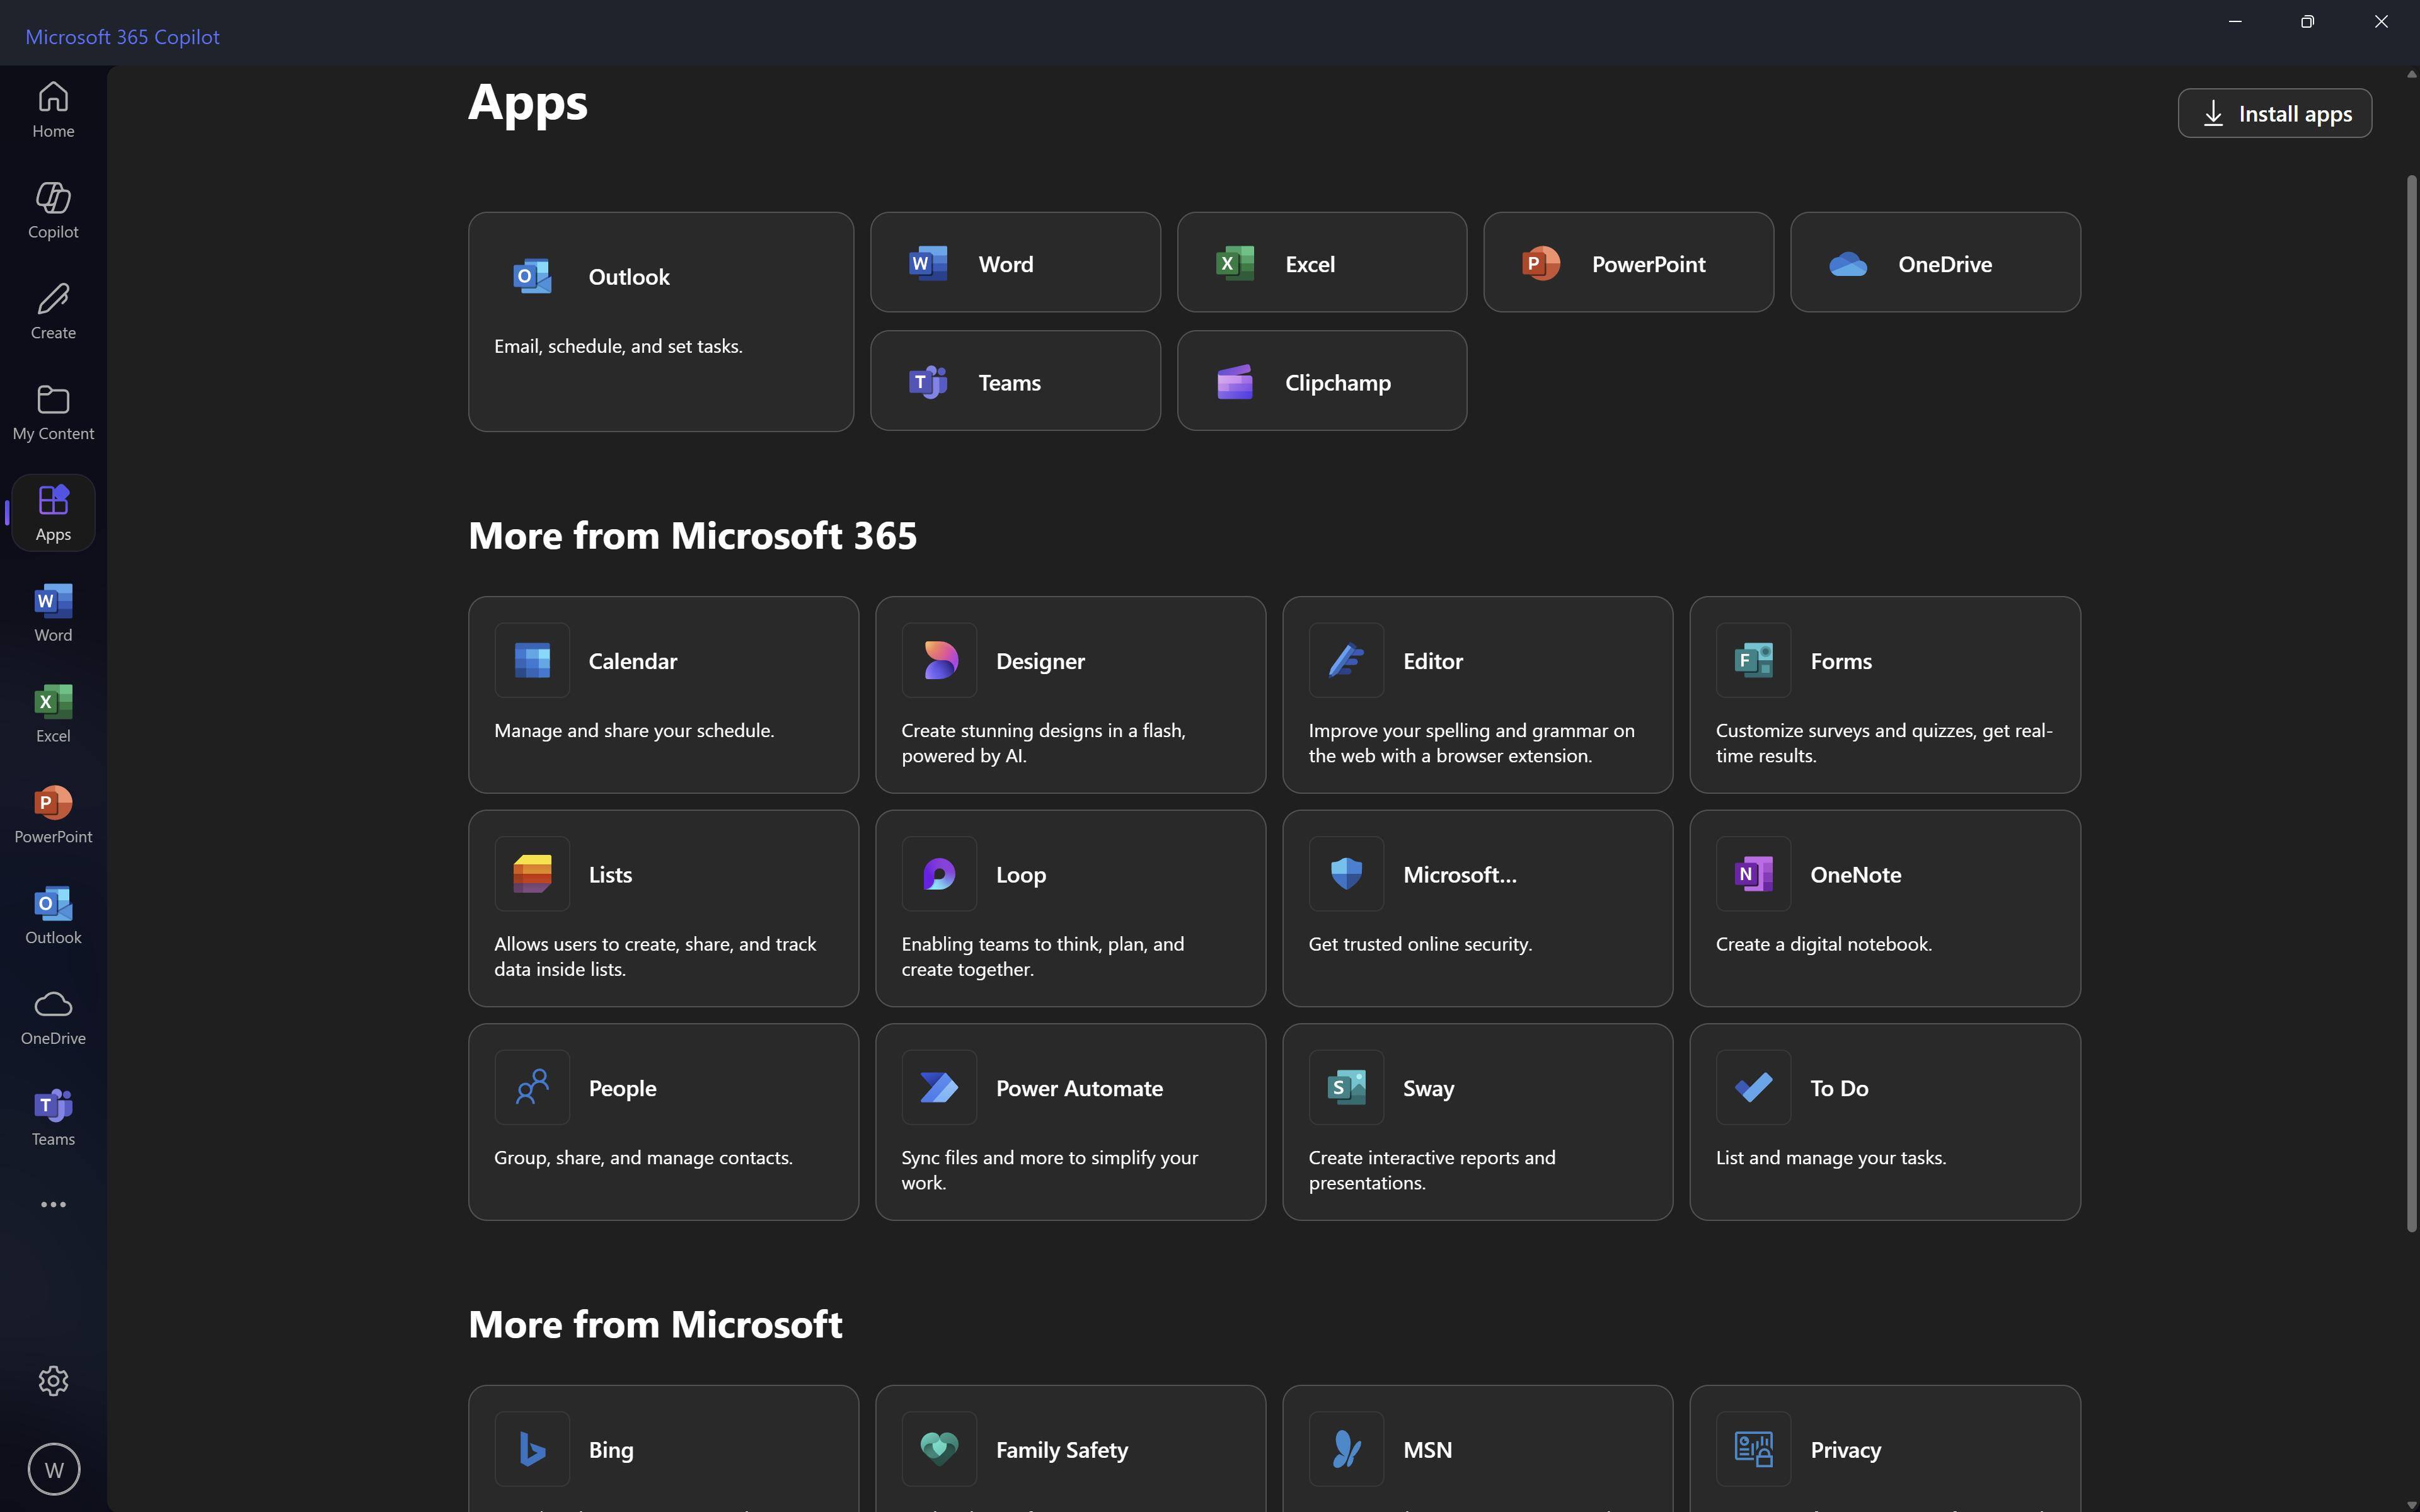This screenshot has height=1512, width=2420.
Task: Open the Microsoft Defender shield tile
Action: [1477, 907]
